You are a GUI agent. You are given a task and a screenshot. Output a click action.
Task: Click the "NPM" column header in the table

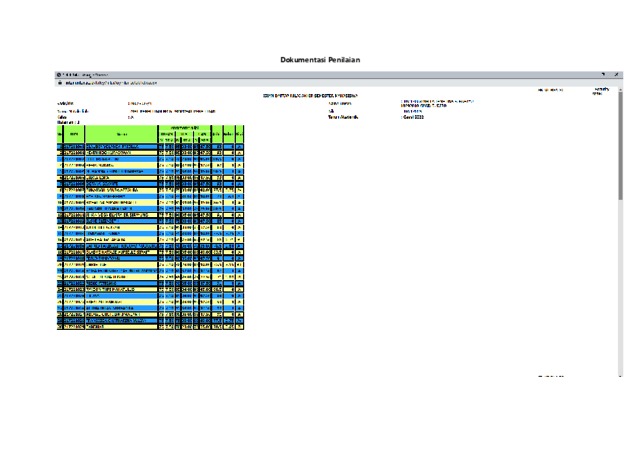point(74,134)
